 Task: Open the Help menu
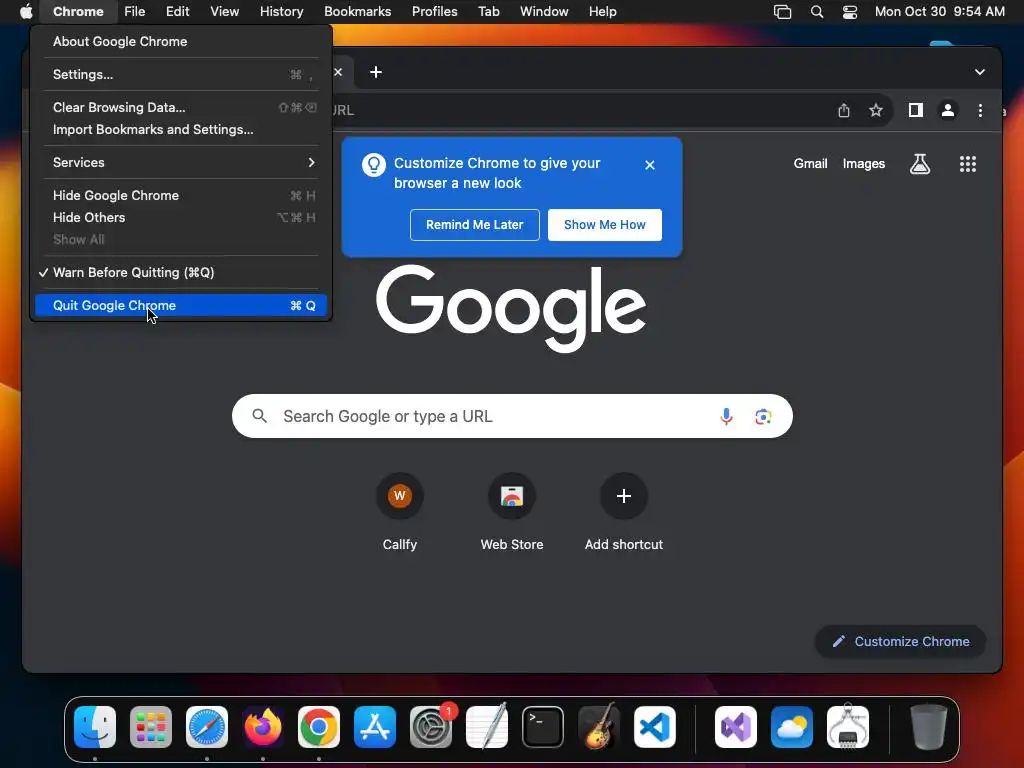point(602,11)
